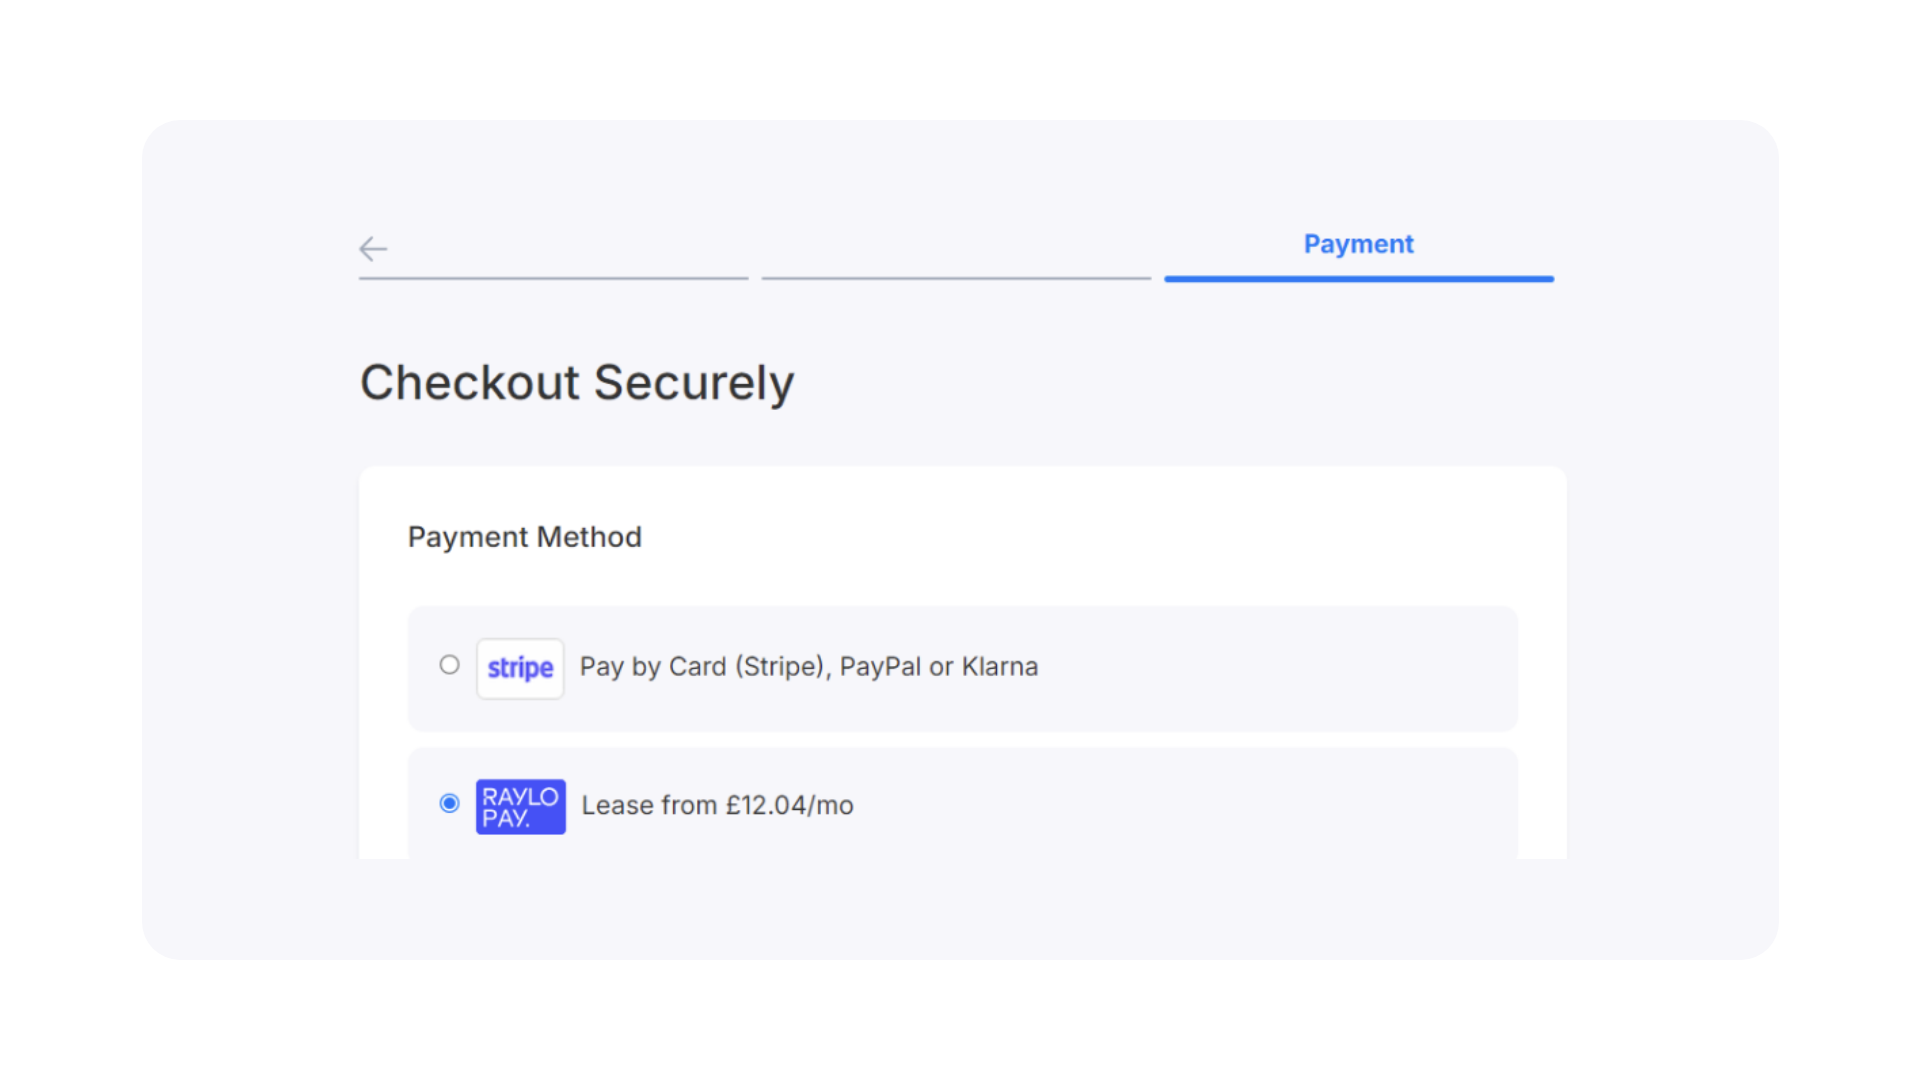Click the £12.04/mo price text
Viewport: 1920px width, 1080px height.
coord(789,805)
